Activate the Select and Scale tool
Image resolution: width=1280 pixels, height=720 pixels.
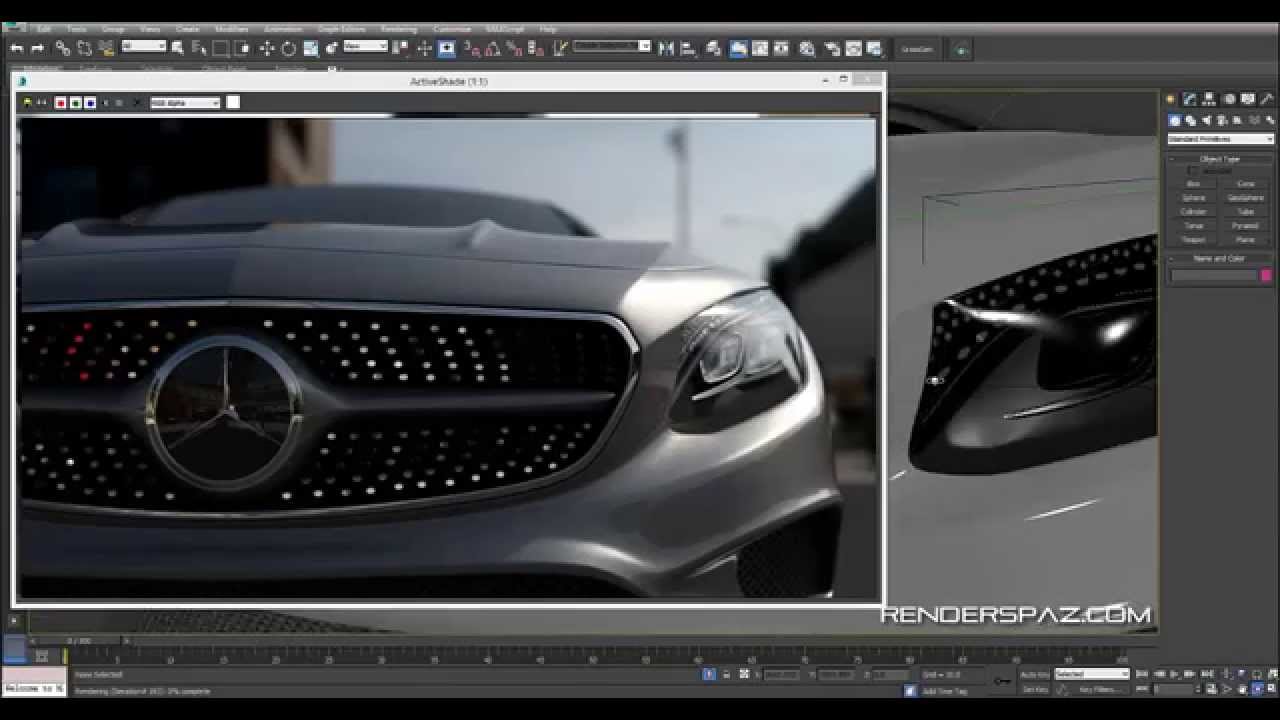click(311, 48)
